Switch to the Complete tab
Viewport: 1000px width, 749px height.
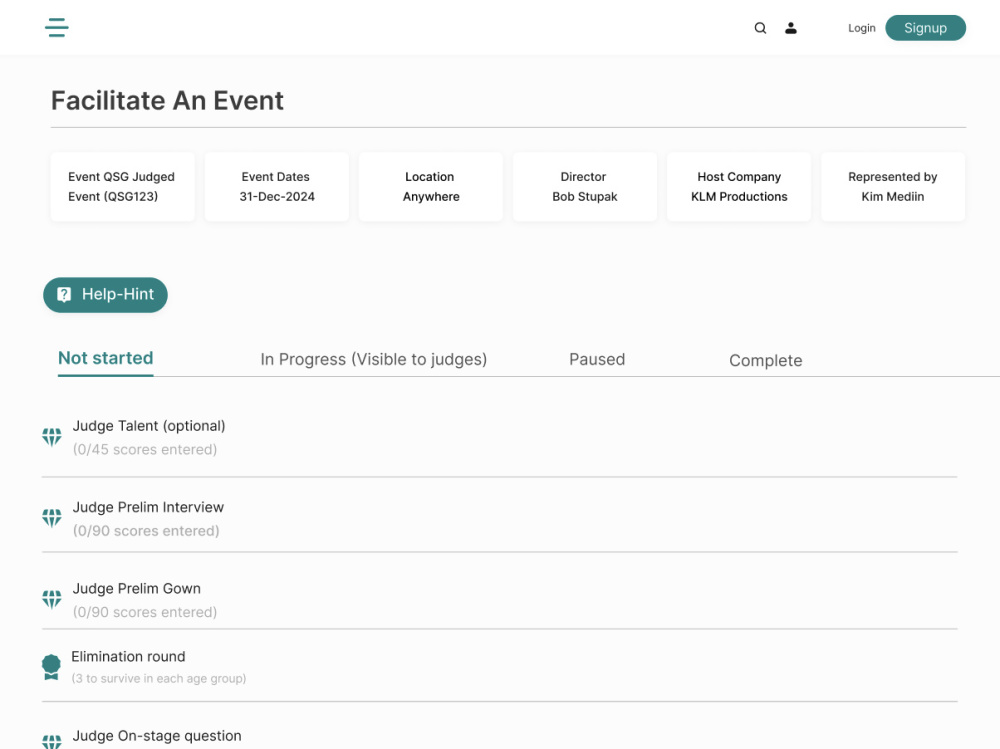coord(765,360)
